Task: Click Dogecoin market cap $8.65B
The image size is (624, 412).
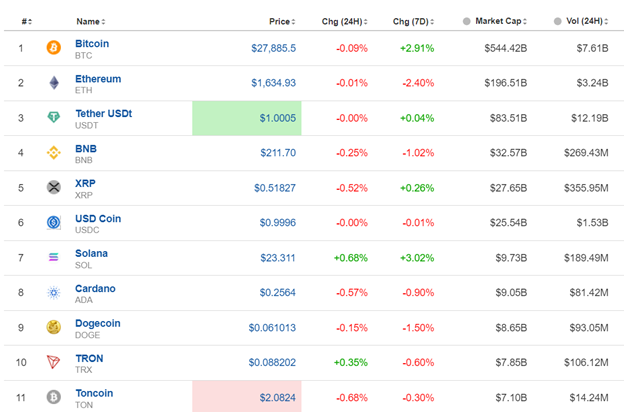Action: [x=511, y=328]
